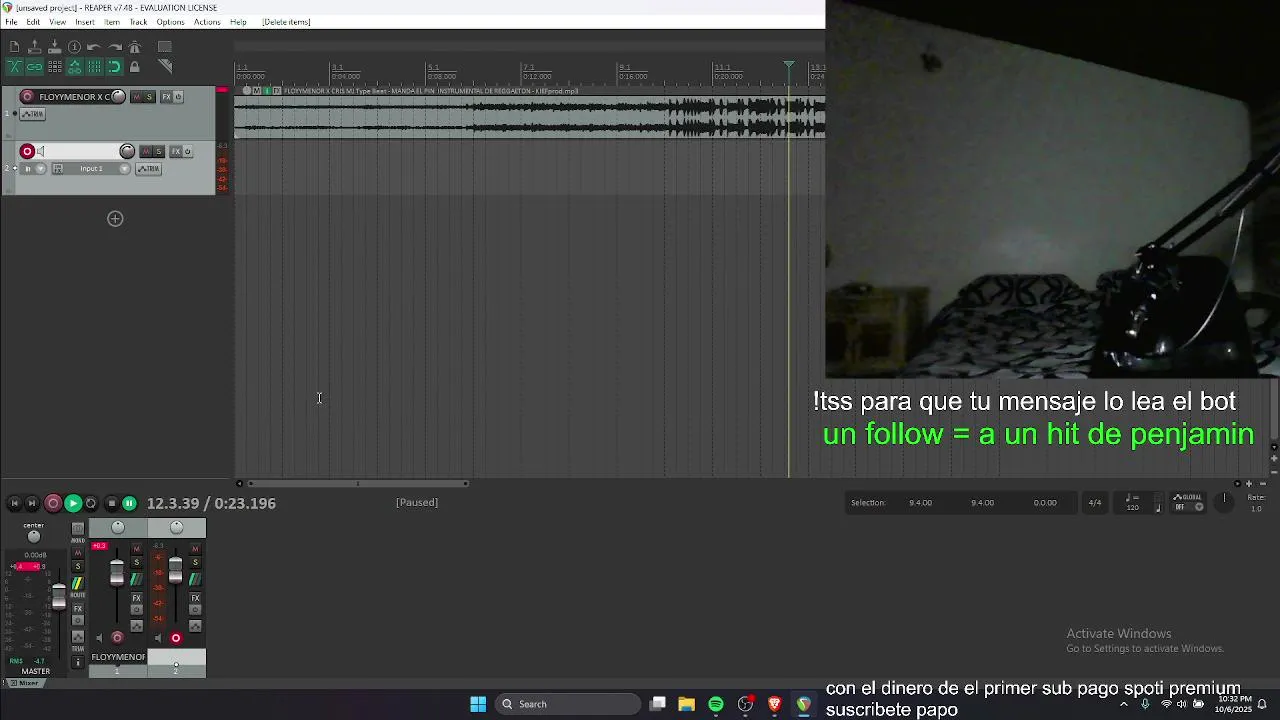Open the Edit menu
Screen dimensions: 1280x720
click(33, 22)
